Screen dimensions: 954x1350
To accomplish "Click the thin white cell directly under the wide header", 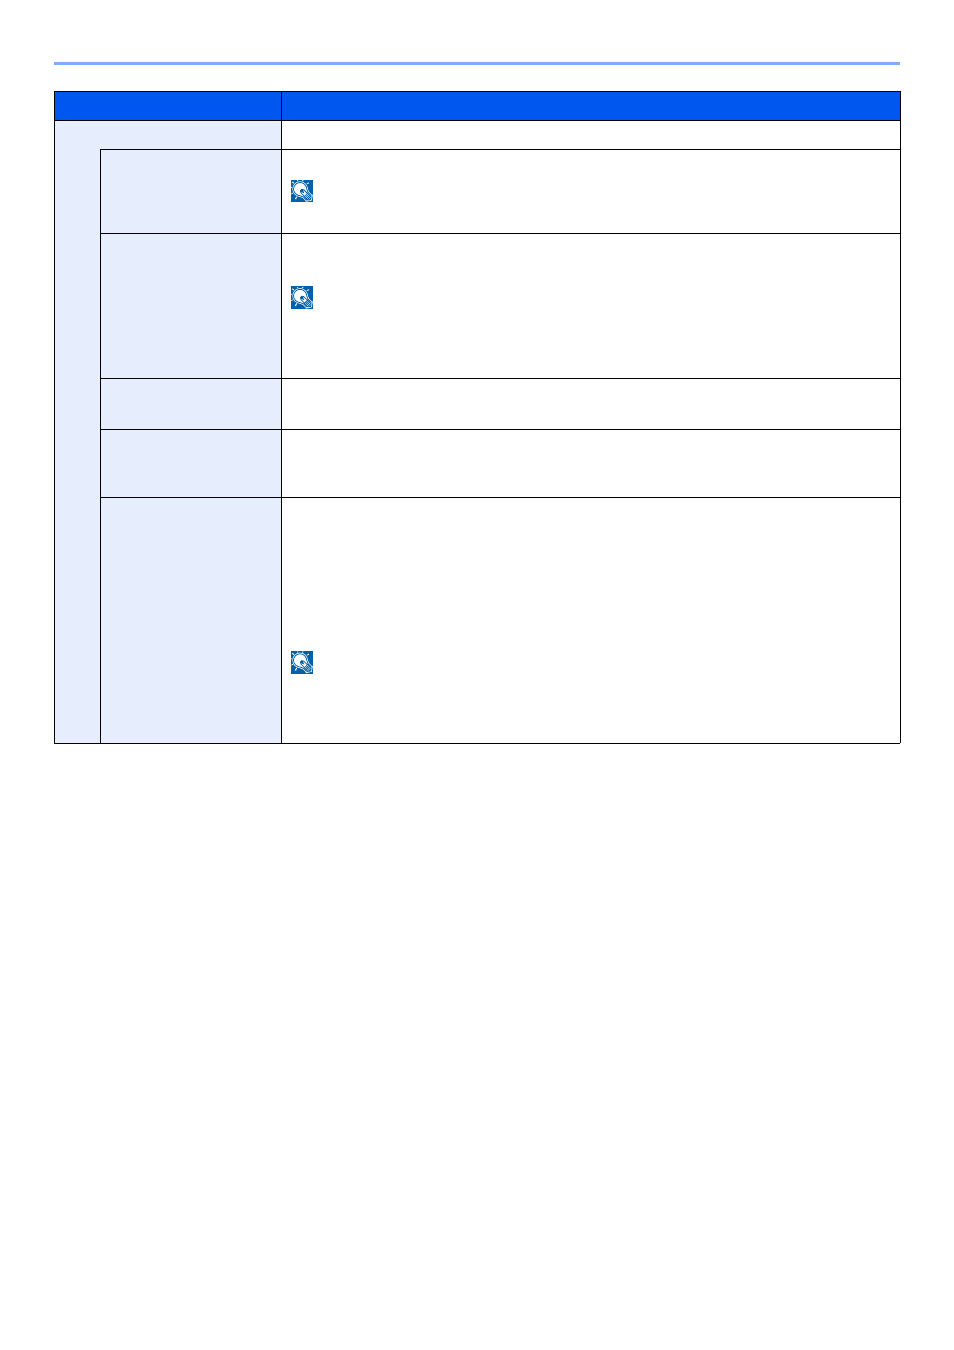I will tap(591, 135).
